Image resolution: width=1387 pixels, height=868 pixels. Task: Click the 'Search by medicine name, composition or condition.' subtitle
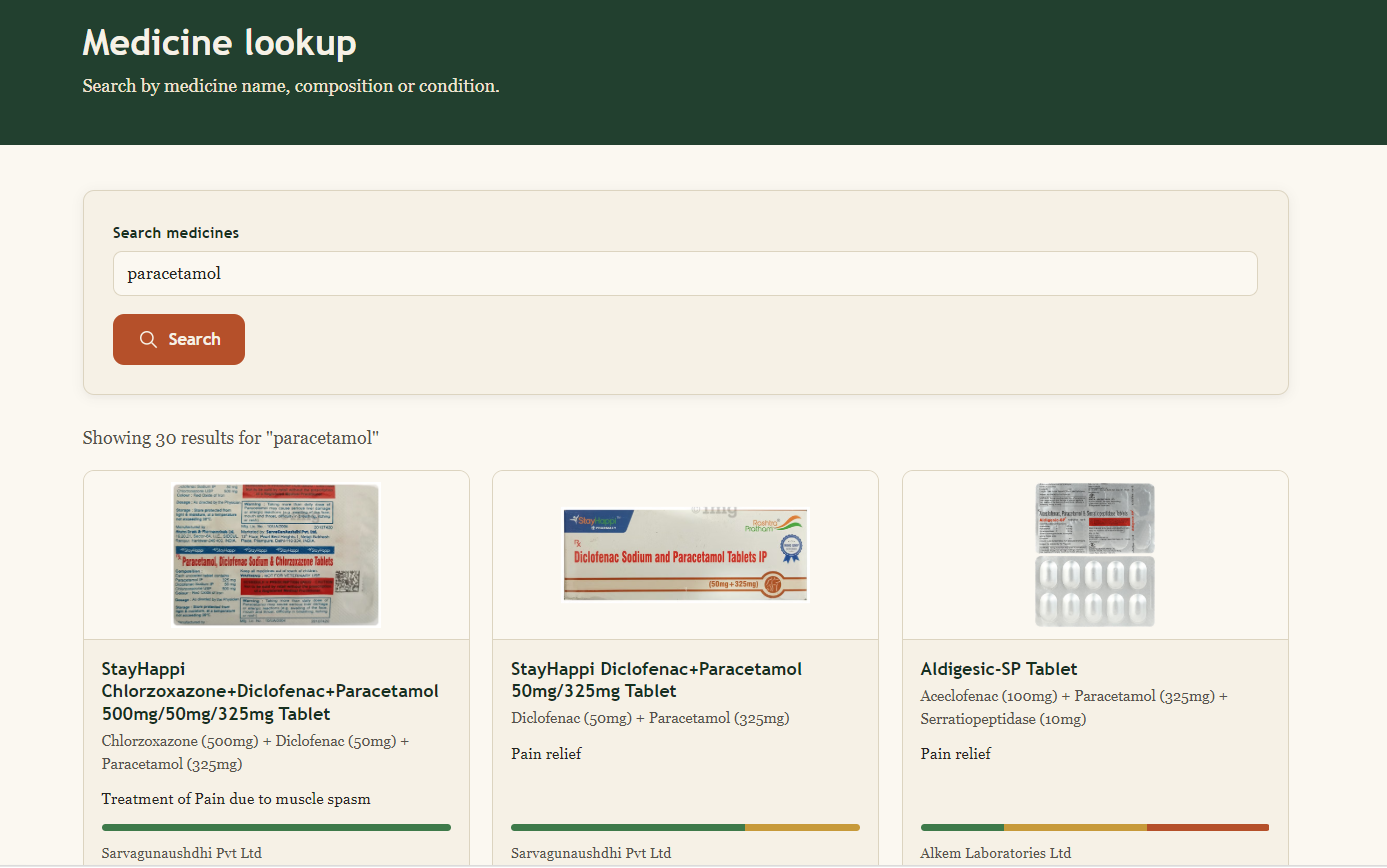[x=291, y=86]
